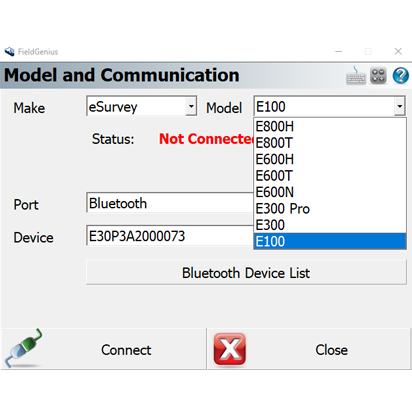This screenshot has height=412, width=412.
Task: Click the Make label
Action: point(29,108)
